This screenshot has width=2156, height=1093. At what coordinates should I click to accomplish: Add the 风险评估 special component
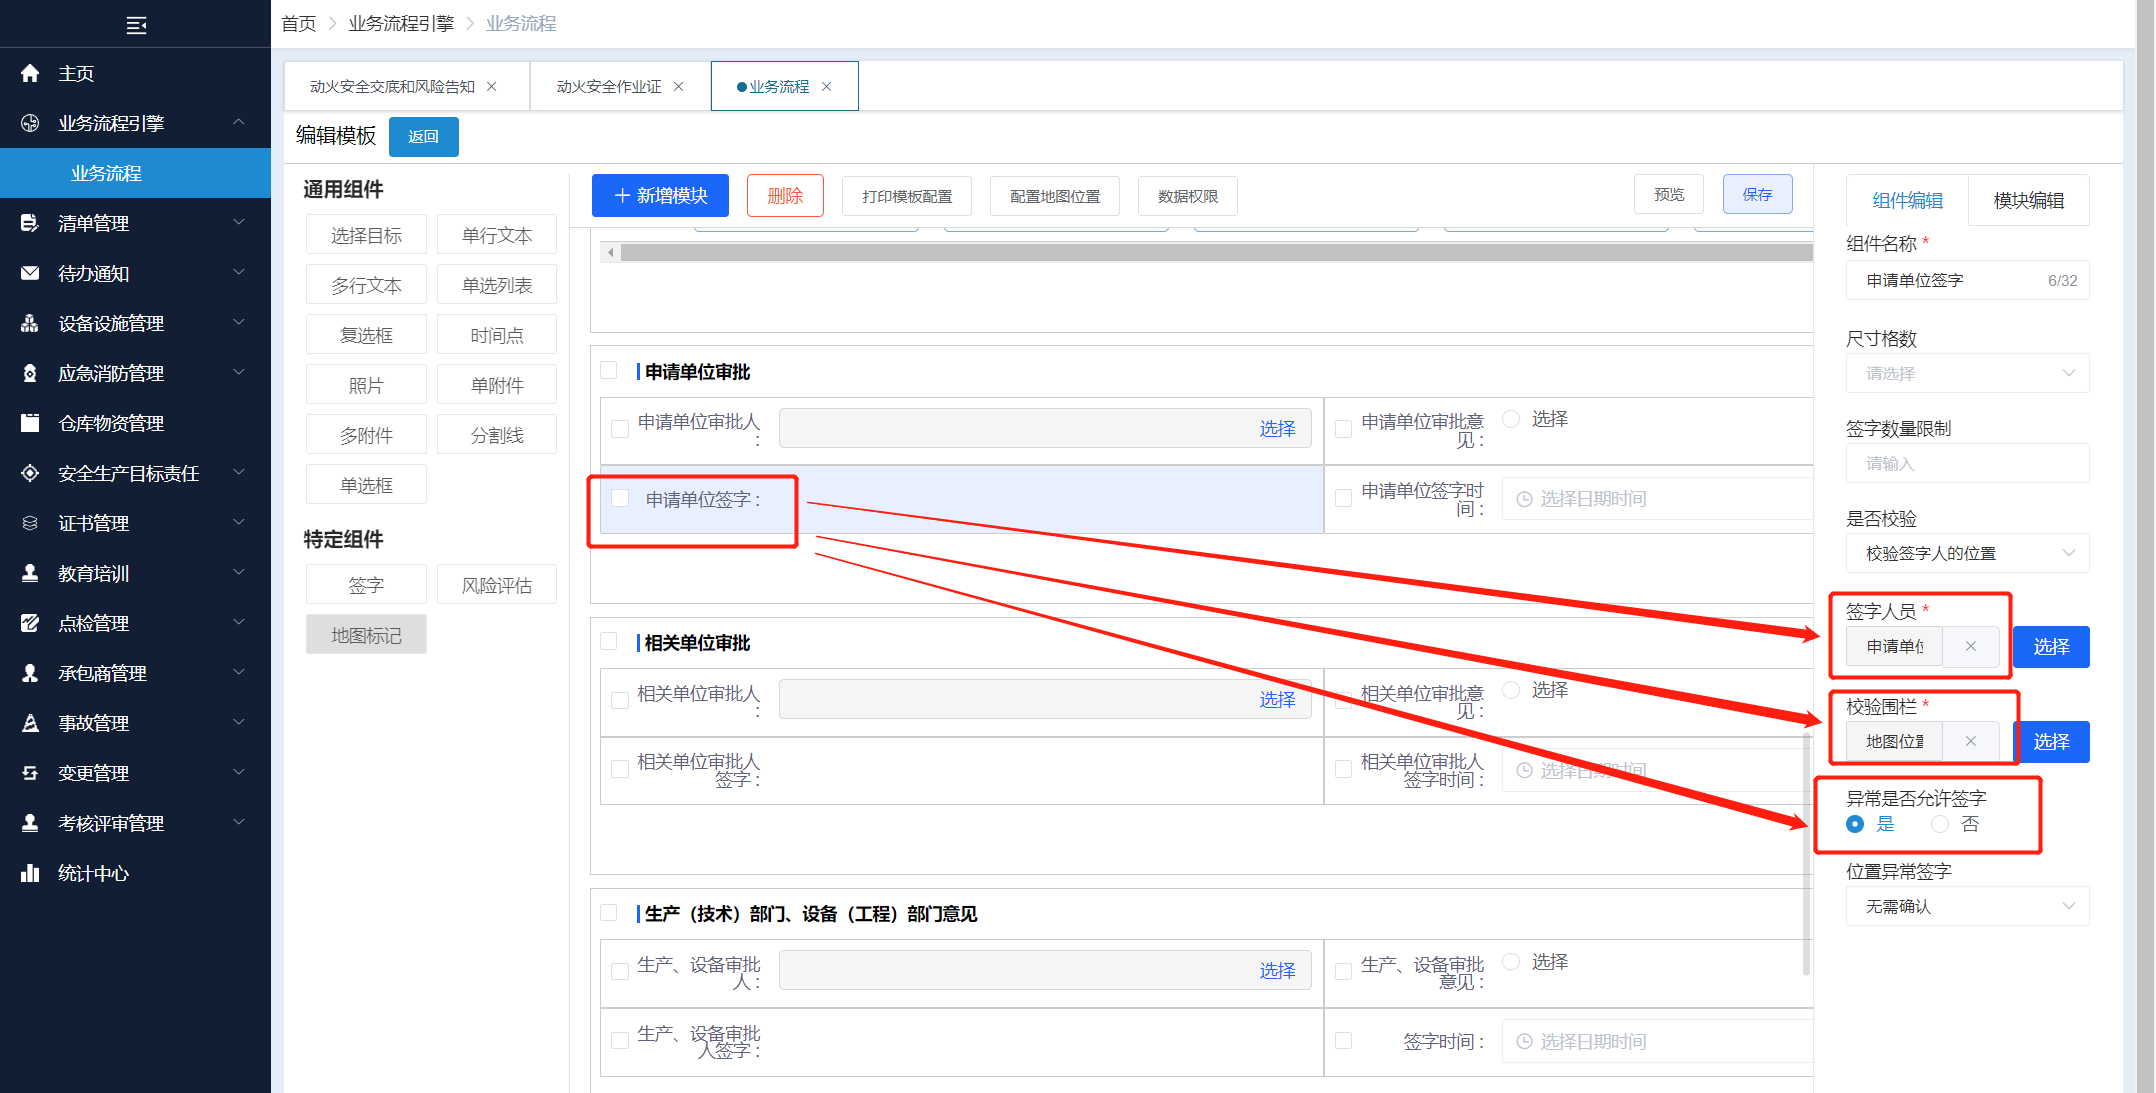496,585
